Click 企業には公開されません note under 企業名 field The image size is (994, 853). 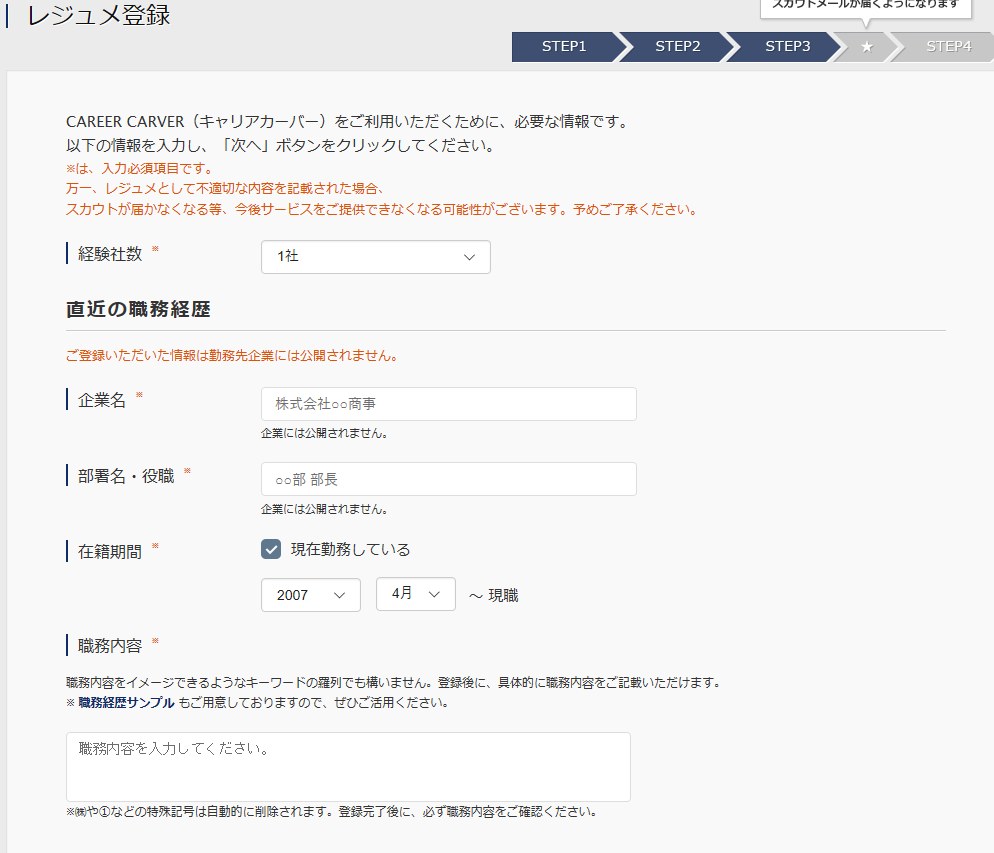click(x=325, y=433)
